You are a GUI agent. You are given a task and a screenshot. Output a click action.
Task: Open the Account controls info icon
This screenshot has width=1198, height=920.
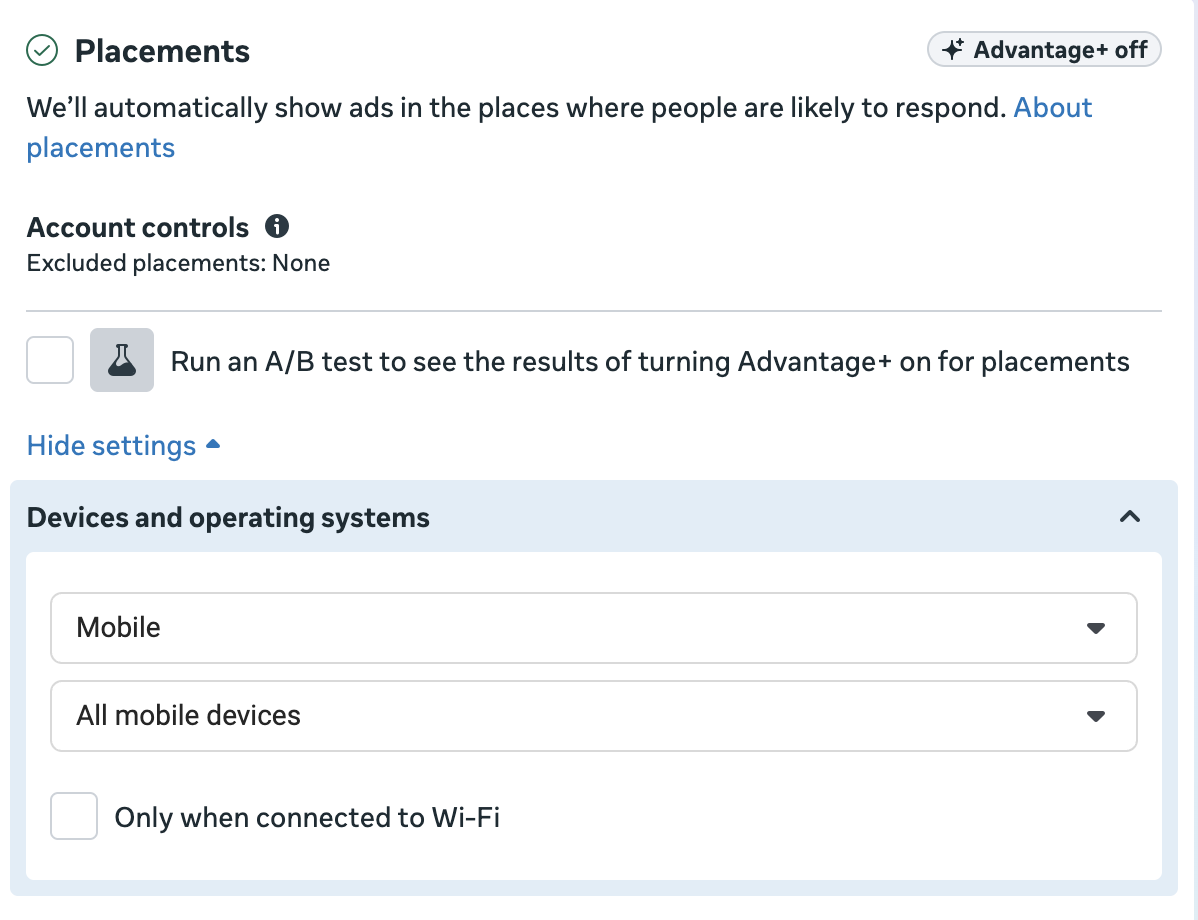tap(277, 227)
